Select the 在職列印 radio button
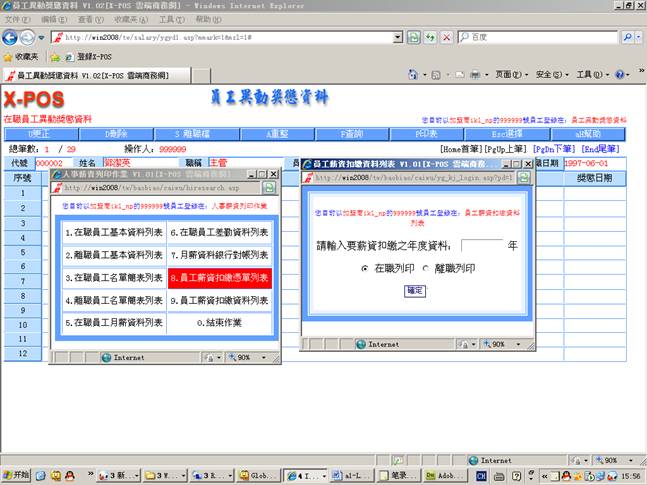The height and width of the screenshot is (485, 647). pyautogui.click(x=365, y=269)
